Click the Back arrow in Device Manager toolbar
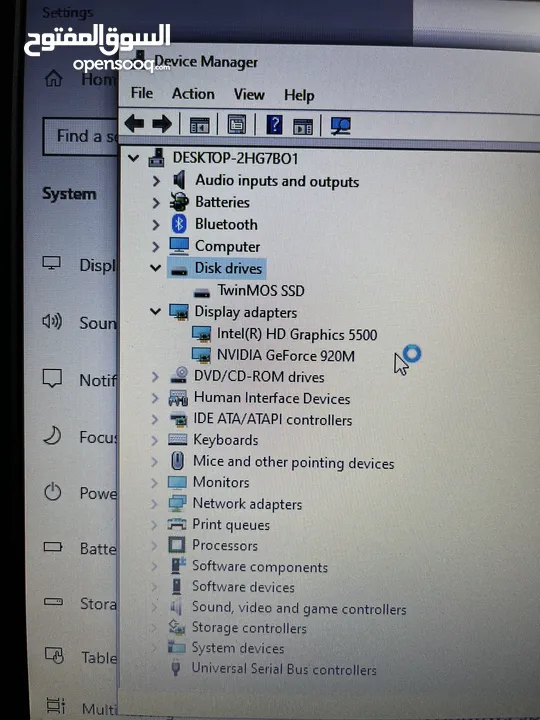 [135, 124]
